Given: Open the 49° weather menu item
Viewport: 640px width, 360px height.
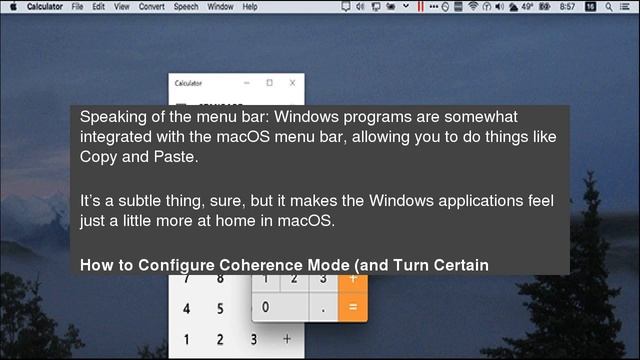Looking at the screenshot, I should [x=521, y=7].
